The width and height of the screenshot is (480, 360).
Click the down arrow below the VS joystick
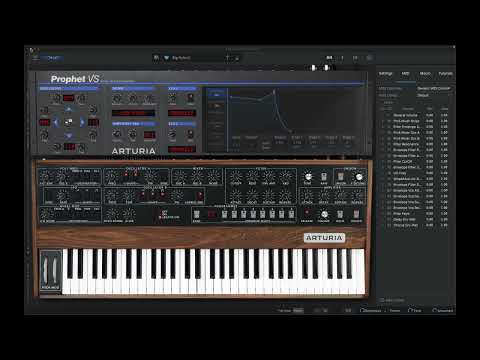pos(68,136)
